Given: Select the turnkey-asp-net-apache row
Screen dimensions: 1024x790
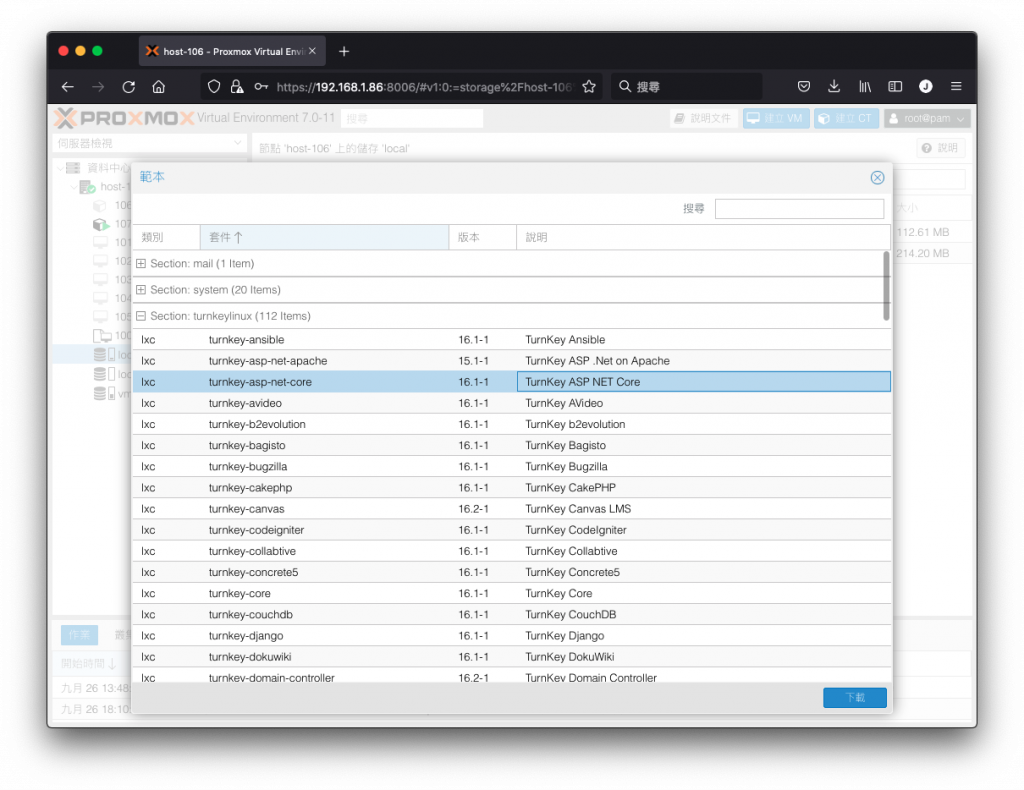Looking at the screenshot, I should (x=511, y=360).
